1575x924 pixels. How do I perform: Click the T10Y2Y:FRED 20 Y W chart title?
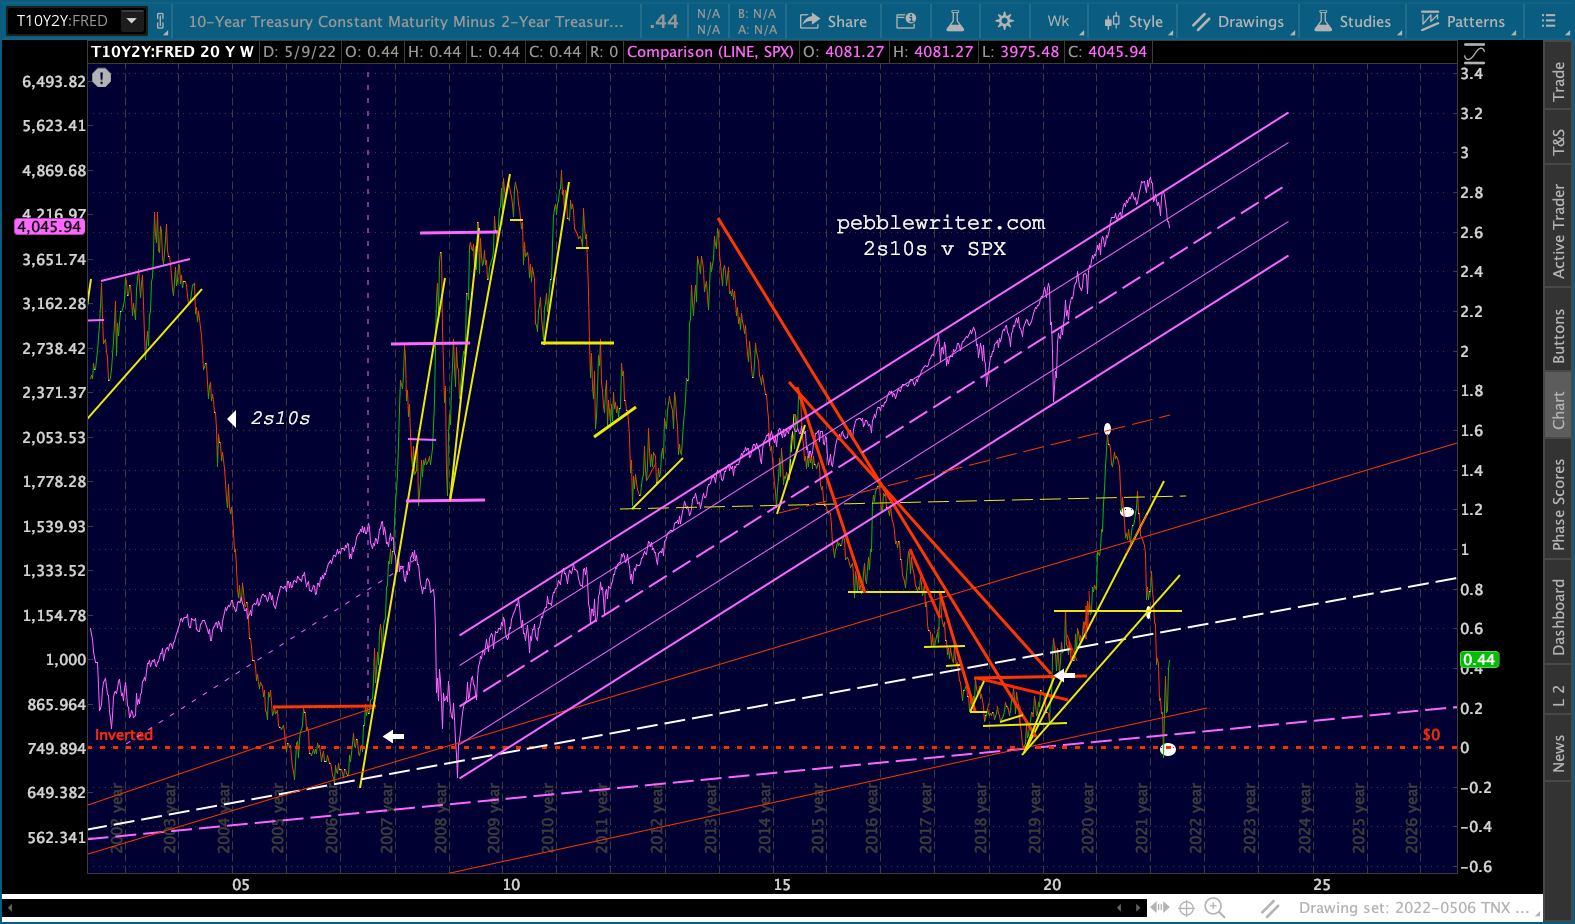[172, 52]
